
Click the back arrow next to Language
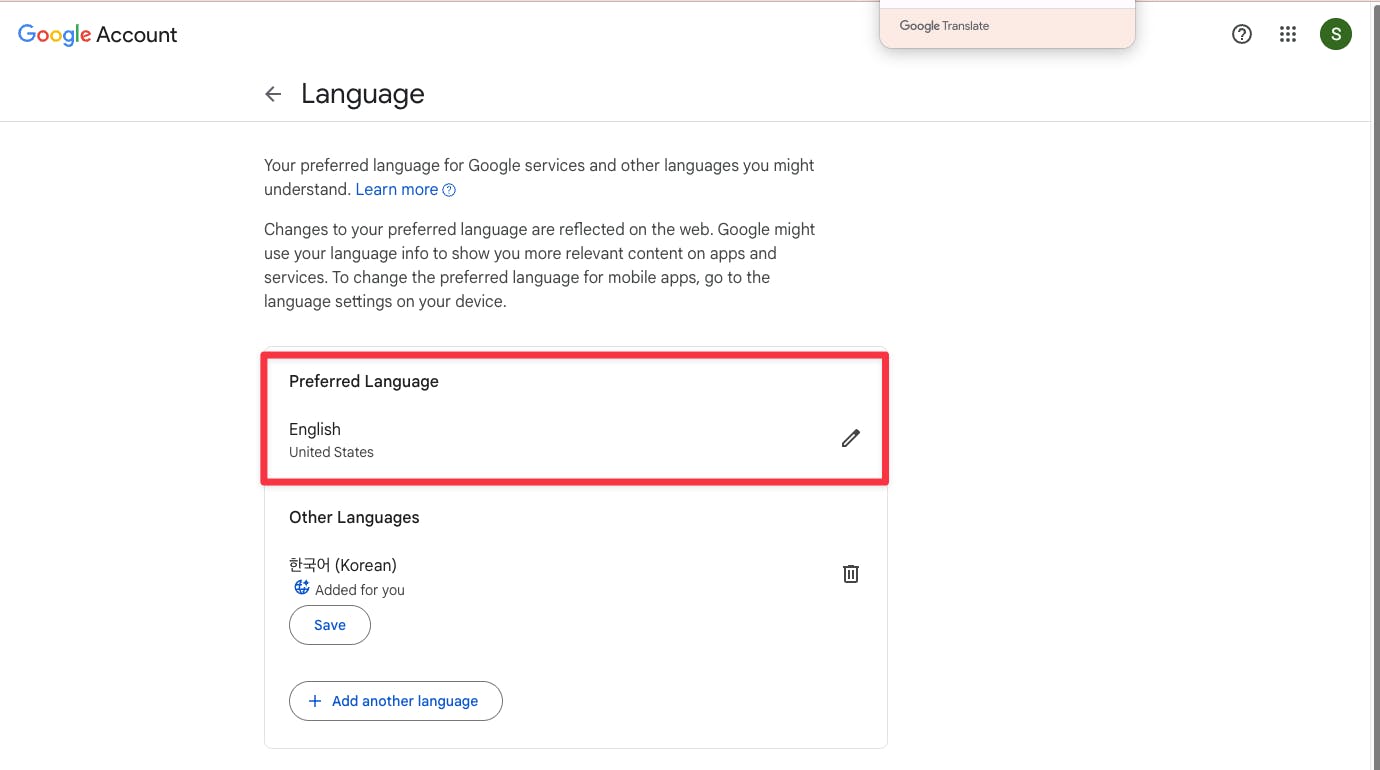[x=272, y=93]
